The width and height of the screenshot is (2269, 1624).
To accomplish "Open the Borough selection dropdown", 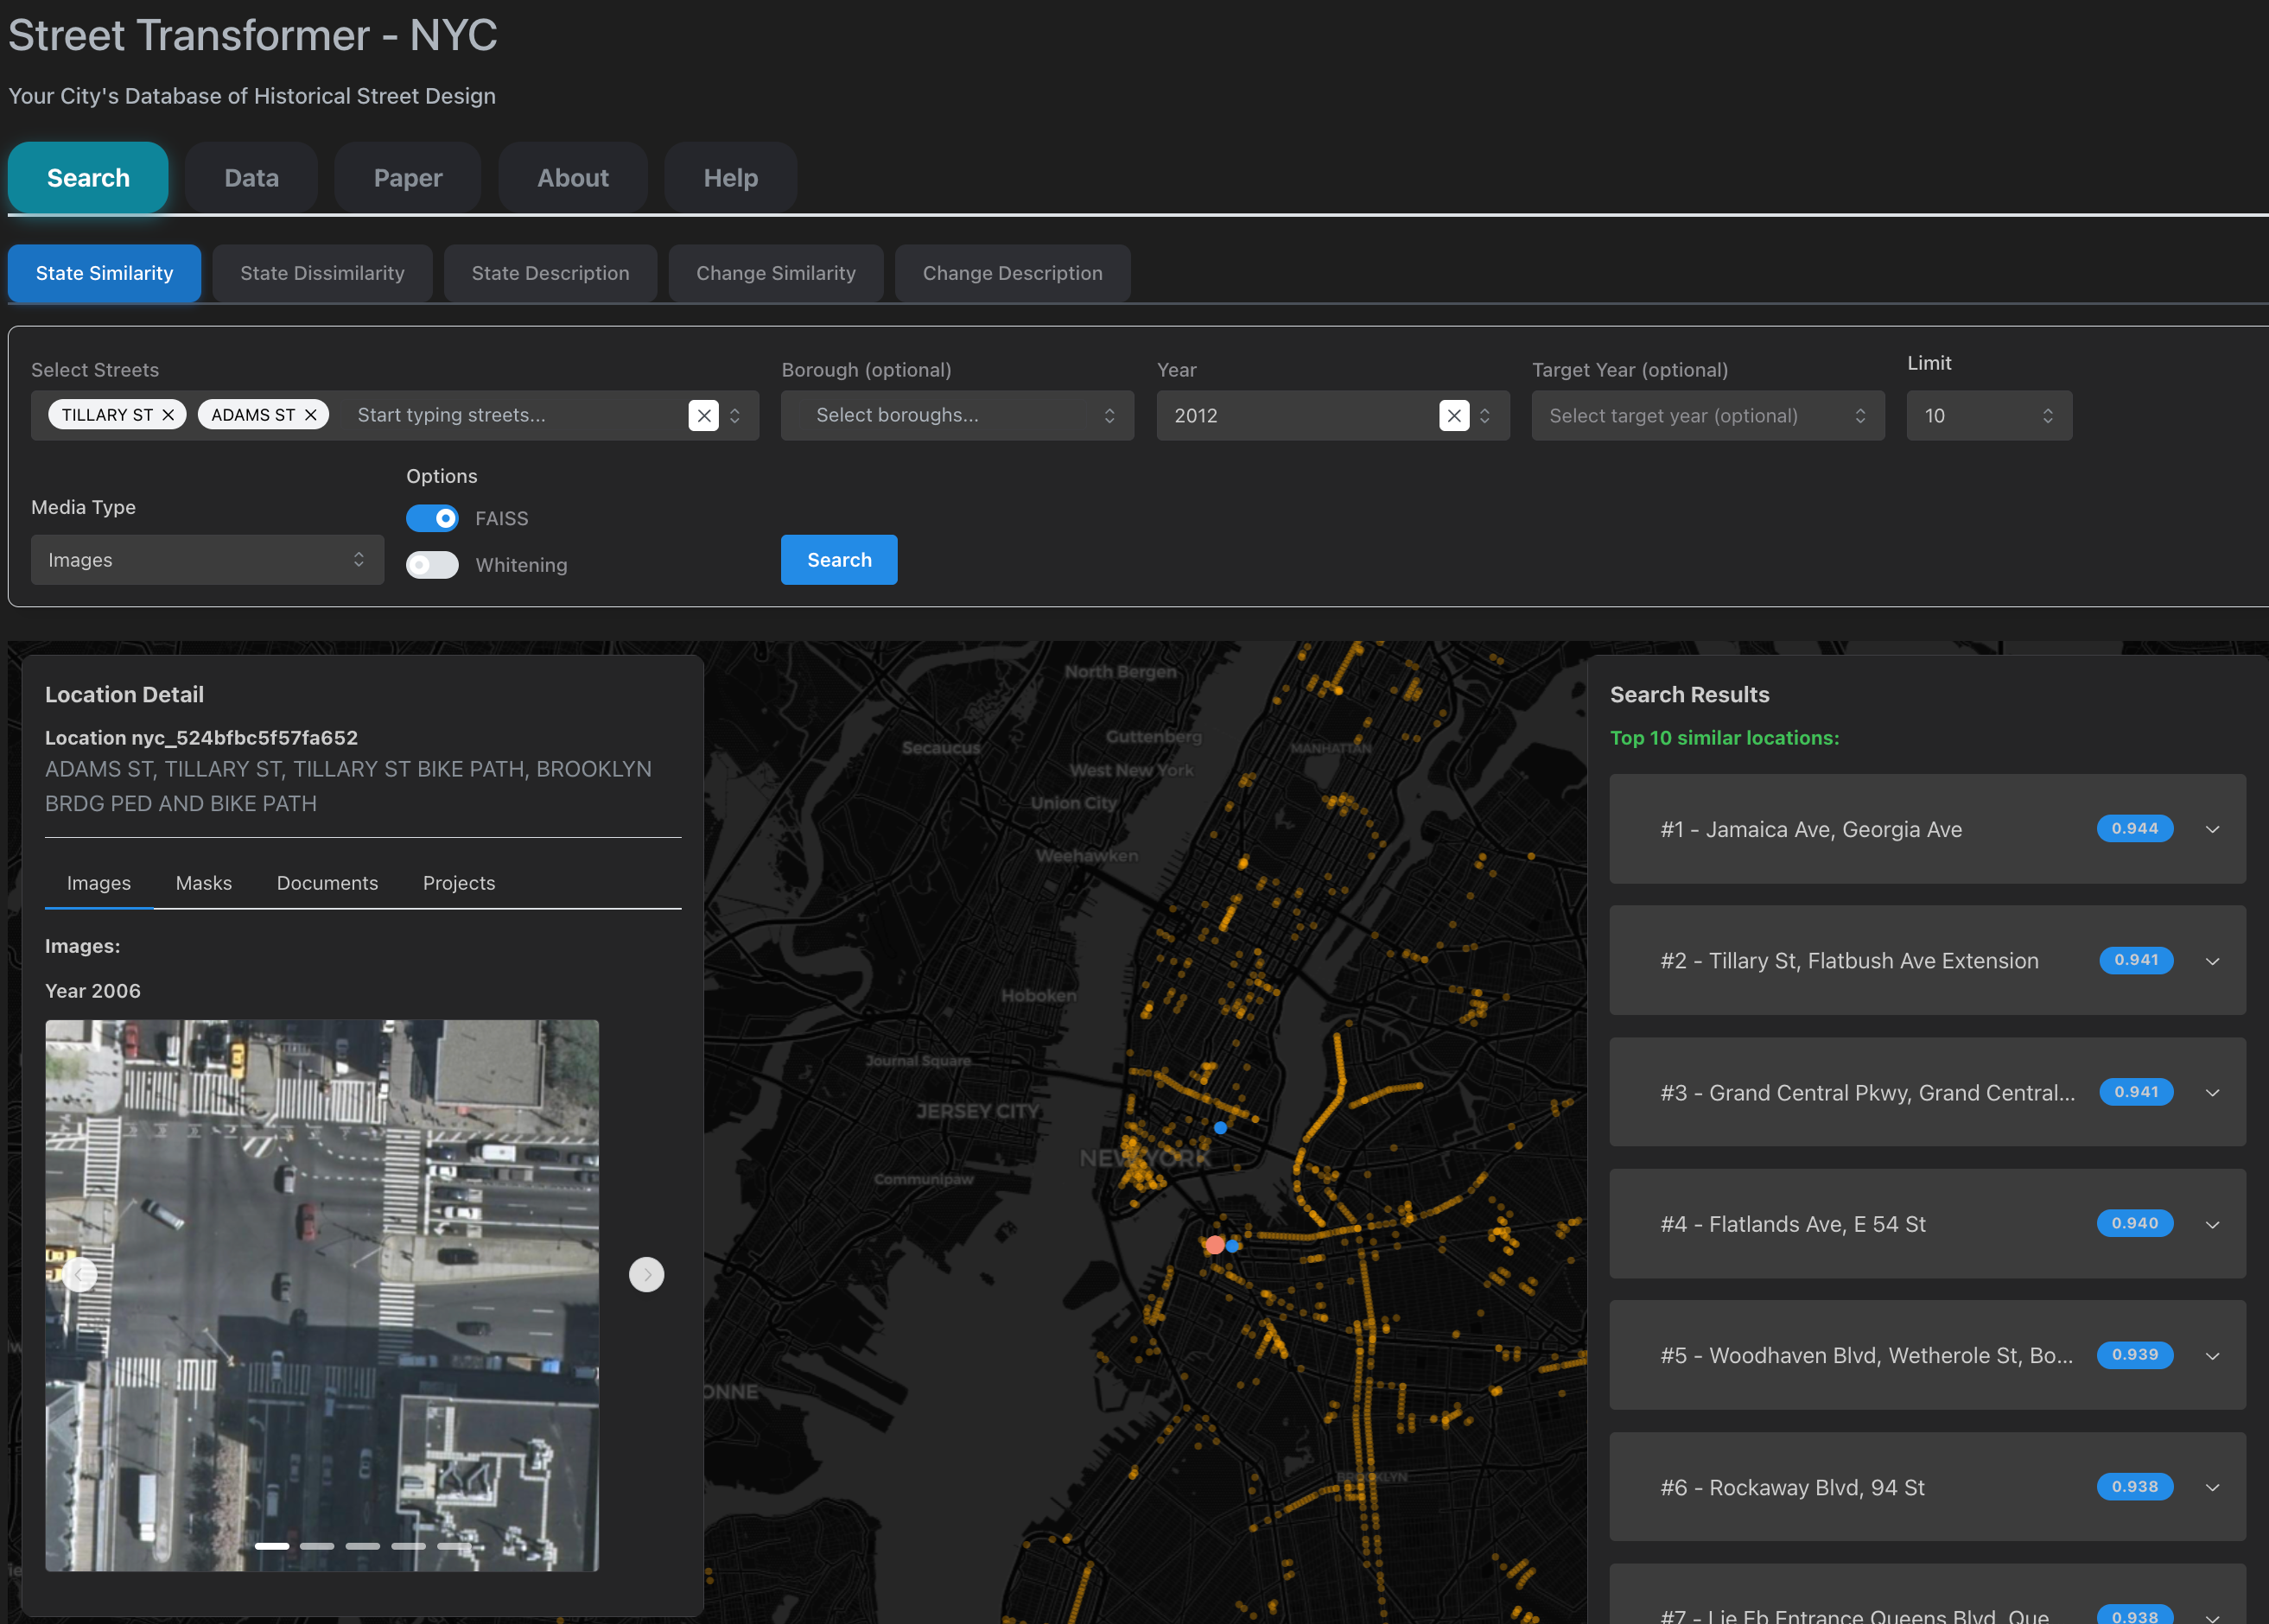I will tap(957, 416).
